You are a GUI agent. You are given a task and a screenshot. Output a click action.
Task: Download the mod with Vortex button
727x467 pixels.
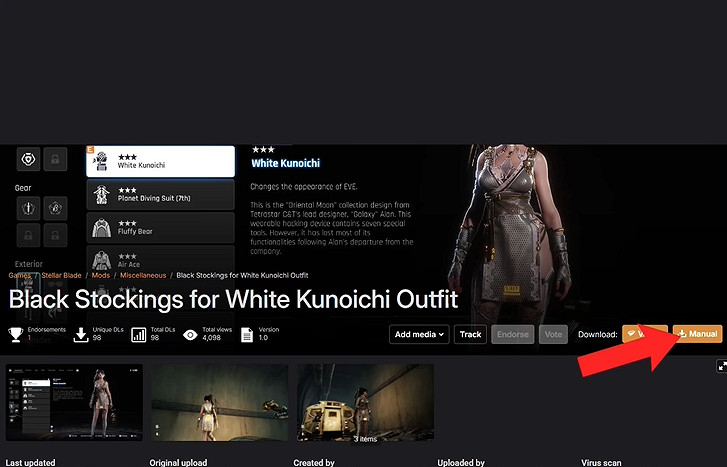(644, 334)
